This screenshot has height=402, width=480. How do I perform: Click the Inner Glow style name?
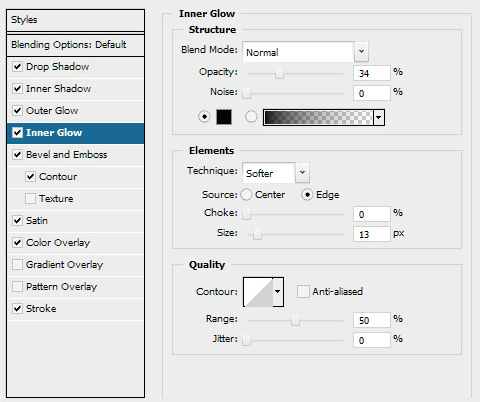click(x=54, y=133)
